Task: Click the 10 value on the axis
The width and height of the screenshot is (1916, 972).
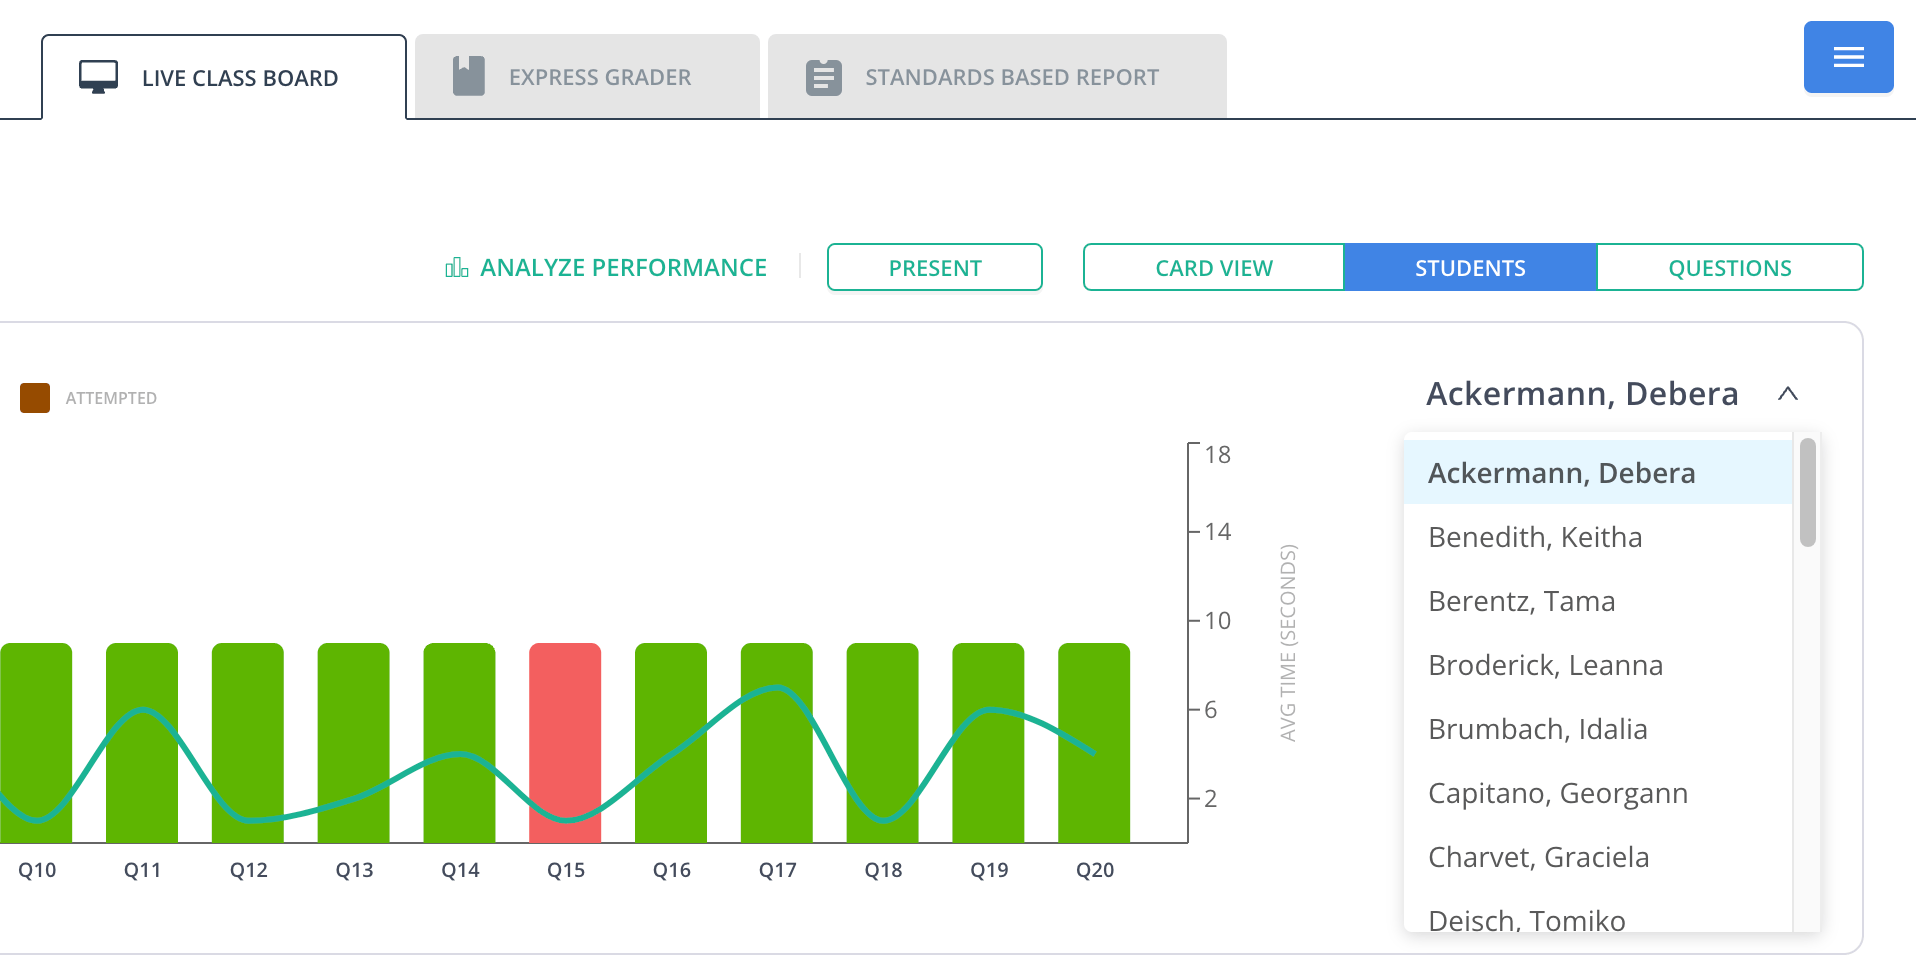Action: tap(1217, 621)
